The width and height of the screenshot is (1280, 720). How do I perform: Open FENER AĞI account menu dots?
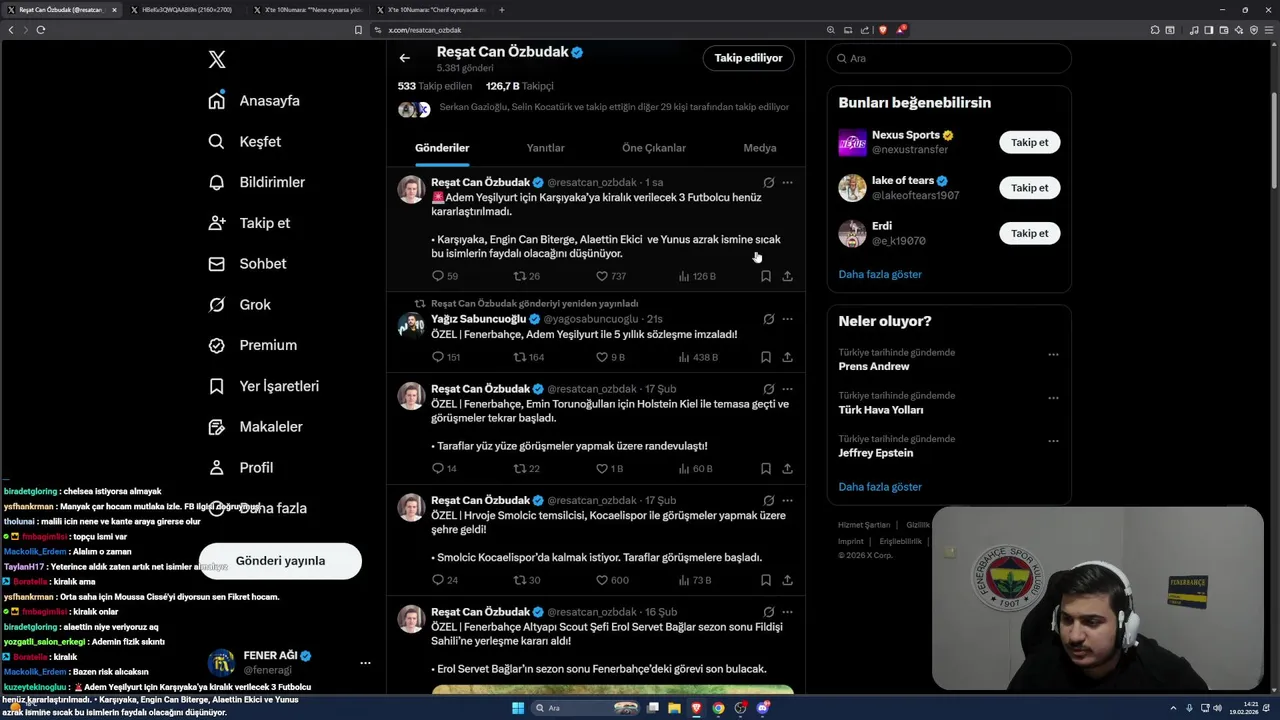click(x=365, y=663)
